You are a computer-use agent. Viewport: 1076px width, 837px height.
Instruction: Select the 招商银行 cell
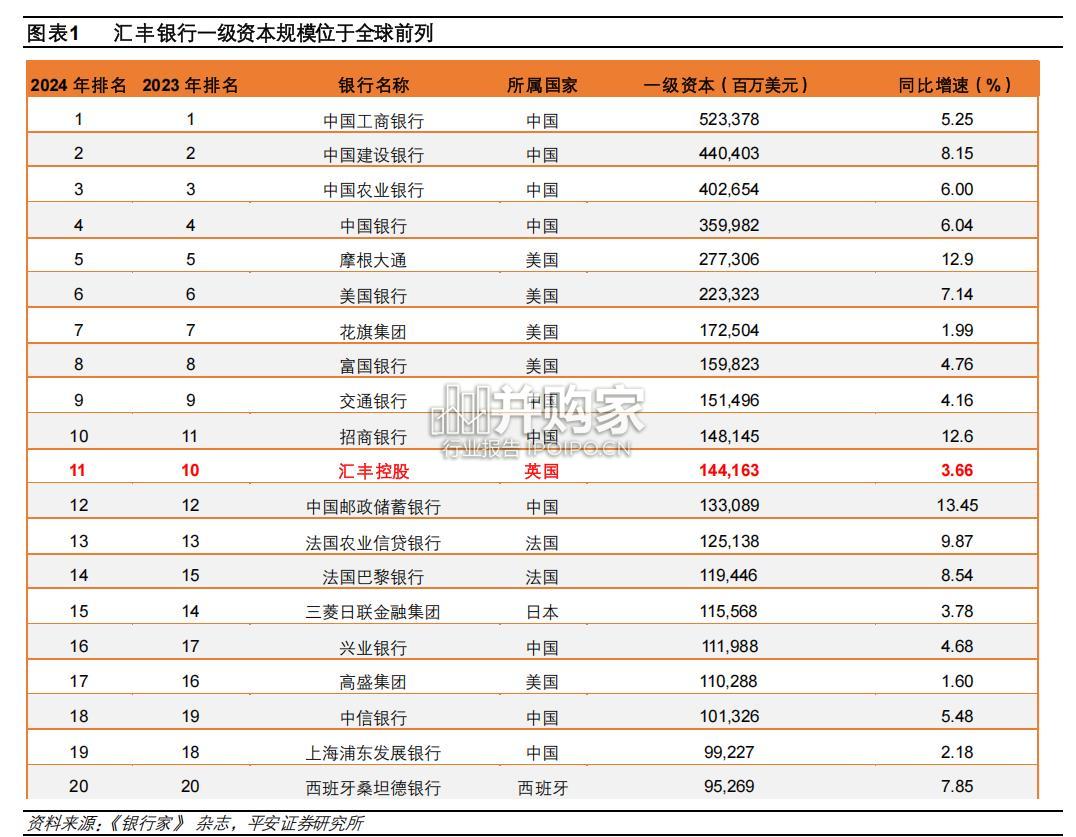[x=373, y=437]
